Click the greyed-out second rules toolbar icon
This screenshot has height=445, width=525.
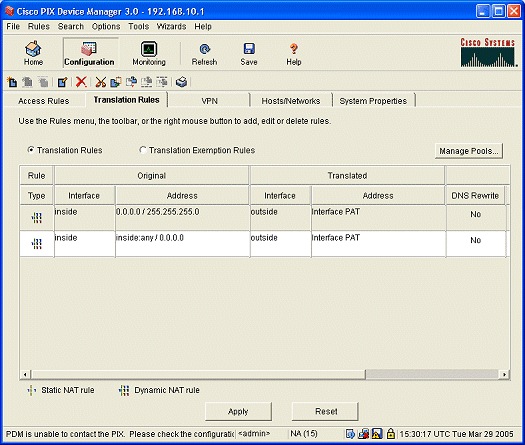pyautogui.click(x=27, y=82)
